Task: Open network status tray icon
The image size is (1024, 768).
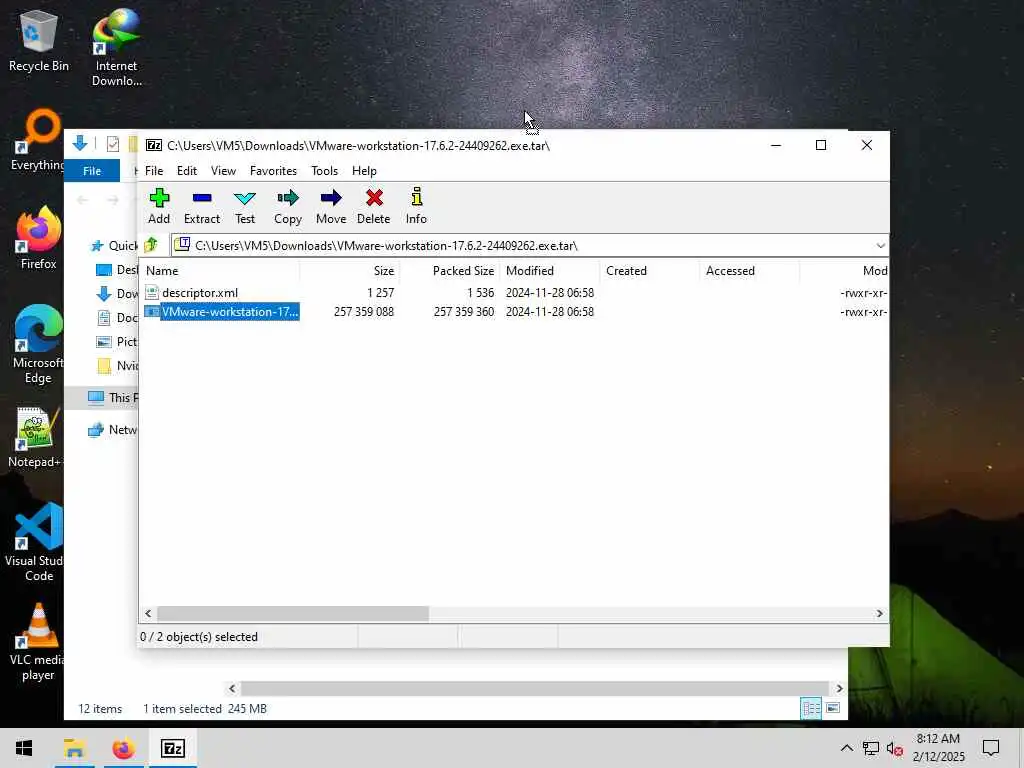Action: pyautogui.click(x=871, y=748)
